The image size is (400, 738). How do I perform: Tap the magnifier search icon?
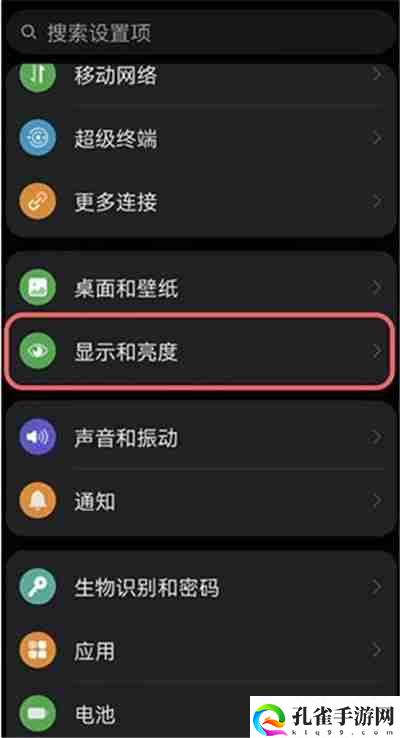point(28,32)
